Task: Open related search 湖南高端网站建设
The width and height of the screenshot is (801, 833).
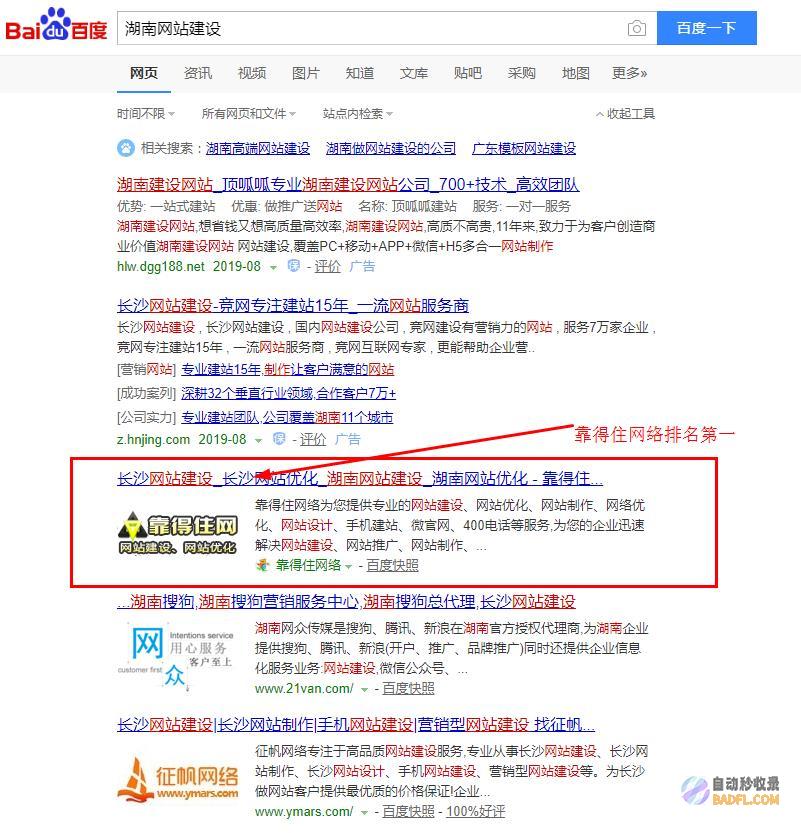Action: point(258,148)
